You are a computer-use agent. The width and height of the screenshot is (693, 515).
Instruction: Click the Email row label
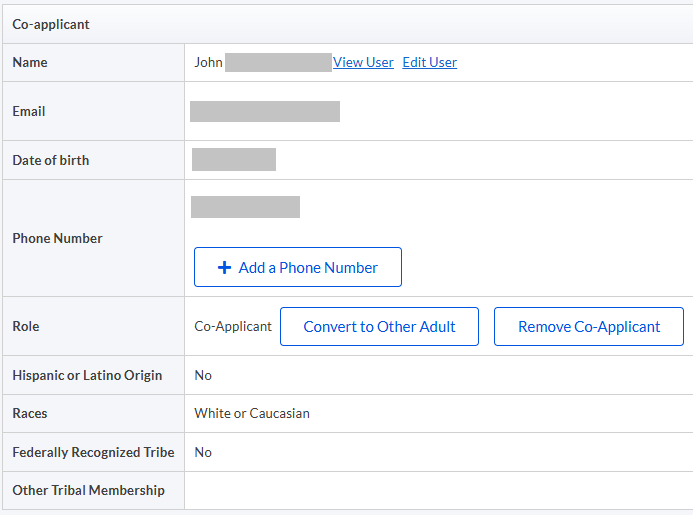29,111
